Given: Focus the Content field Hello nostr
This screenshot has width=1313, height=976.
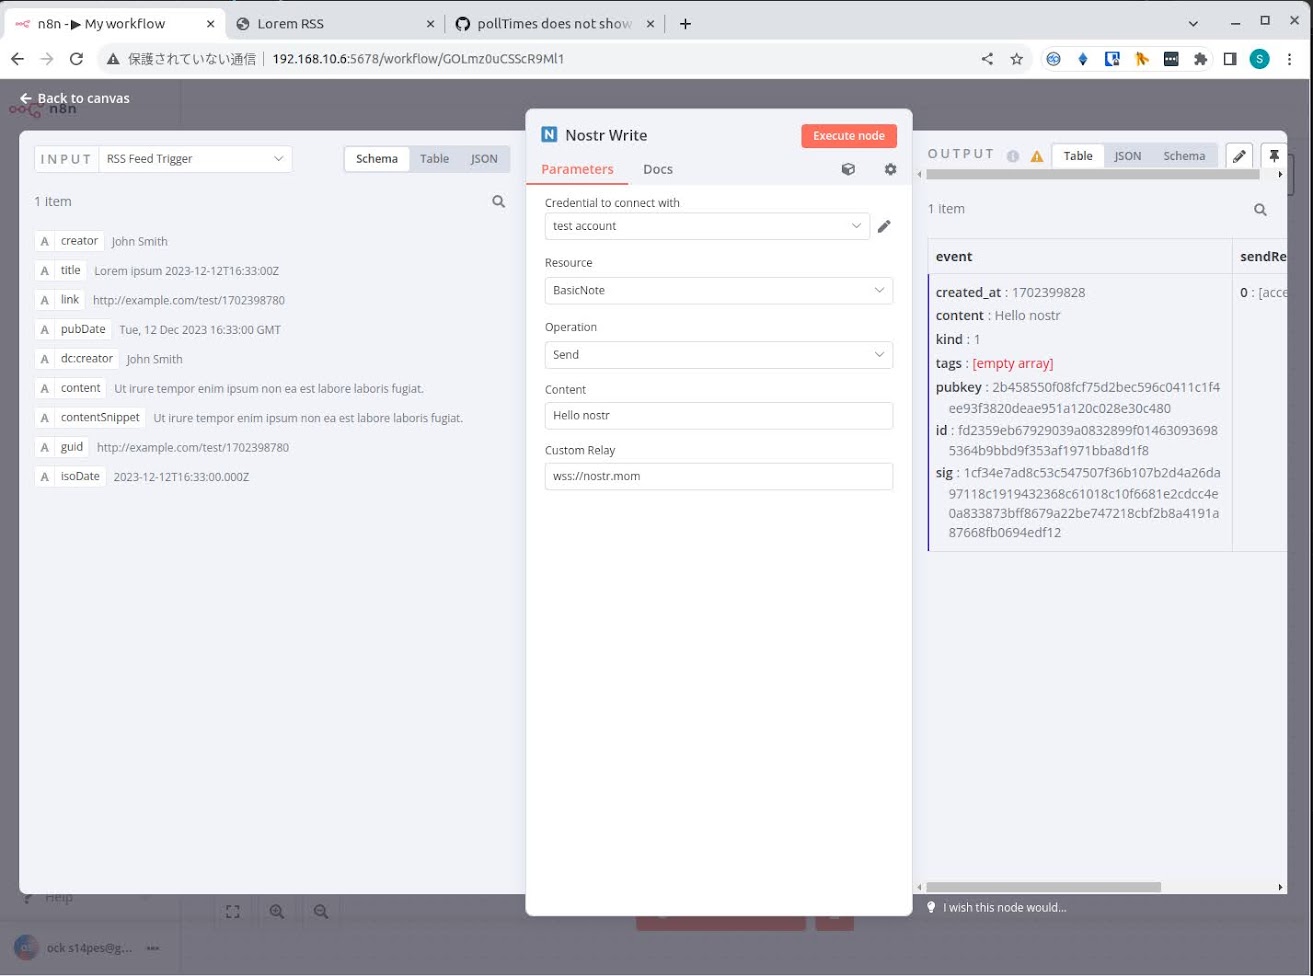Looking at the screenshot, I should 718,415.
